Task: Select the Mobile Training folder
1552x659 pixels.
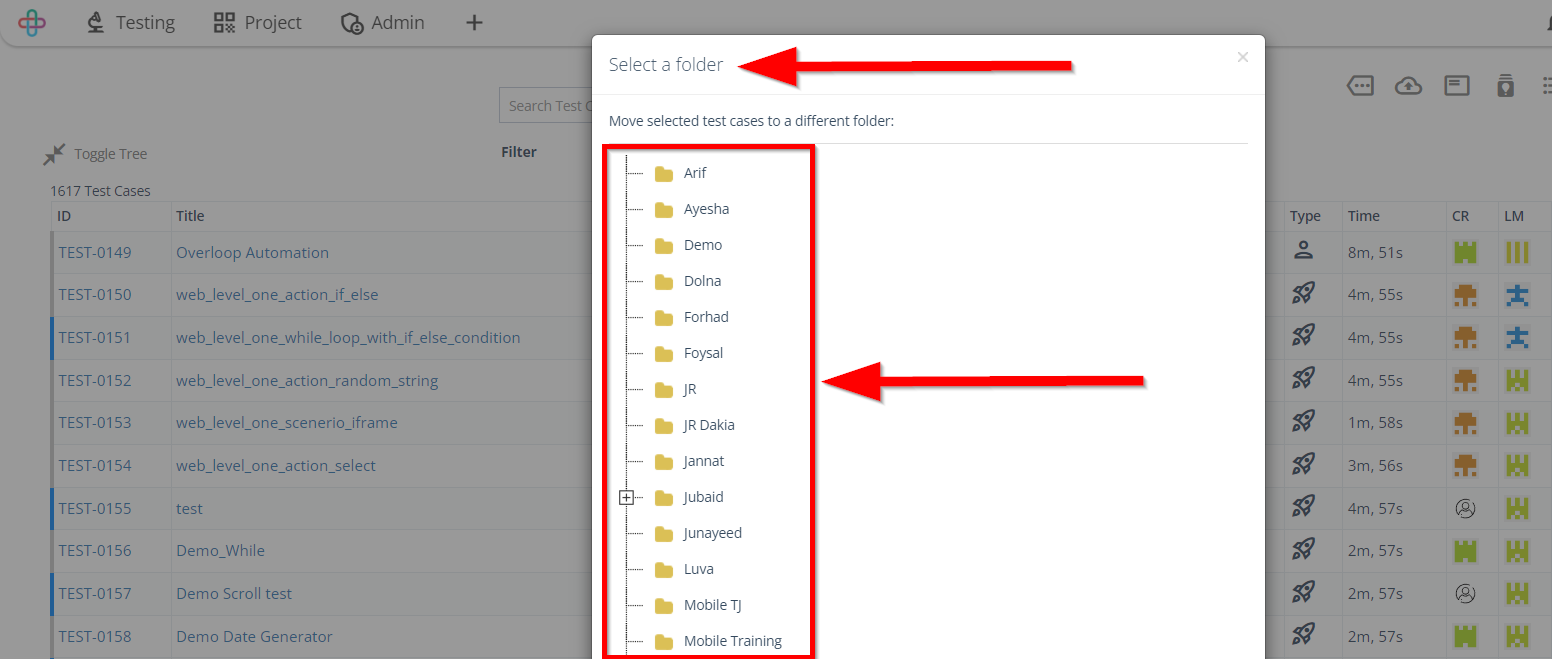Action: (x=732, y=641)
